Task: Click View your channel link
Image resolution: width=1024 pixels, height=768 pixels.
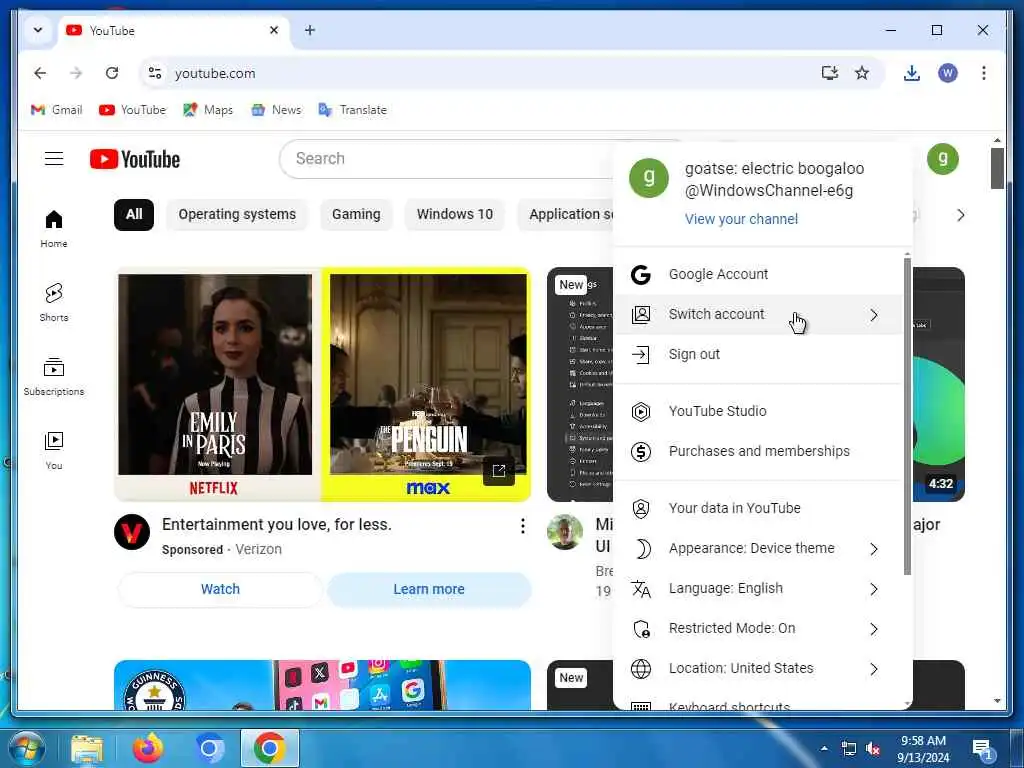Action: tap(741, 219)
